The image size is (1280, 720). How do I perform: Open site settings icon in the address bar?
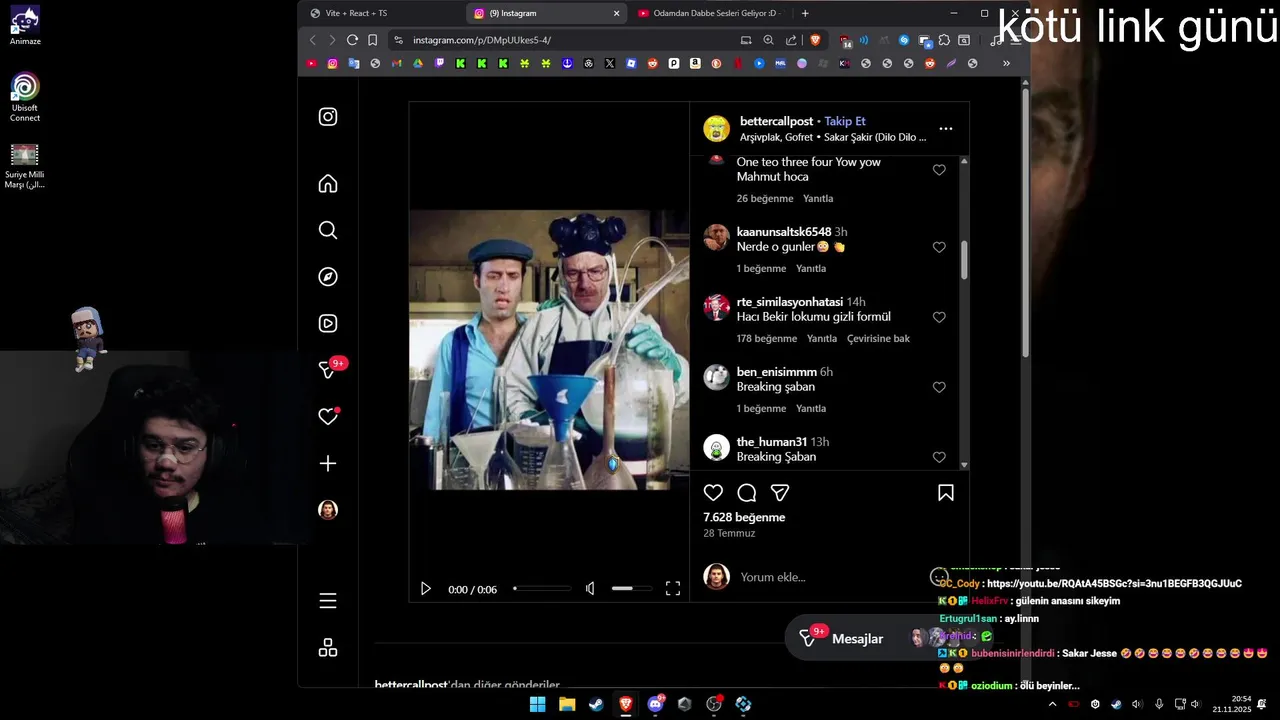(x=398, y=40)
